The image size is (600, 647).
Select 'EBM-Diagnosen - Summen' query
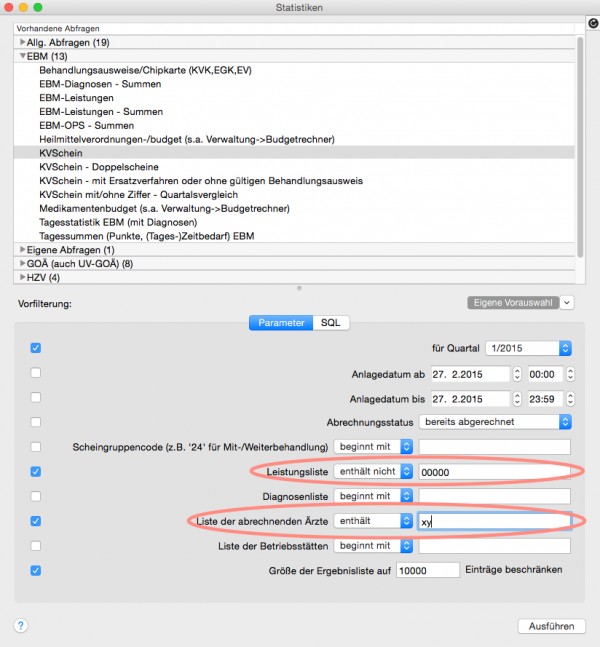tap(100, 84)
